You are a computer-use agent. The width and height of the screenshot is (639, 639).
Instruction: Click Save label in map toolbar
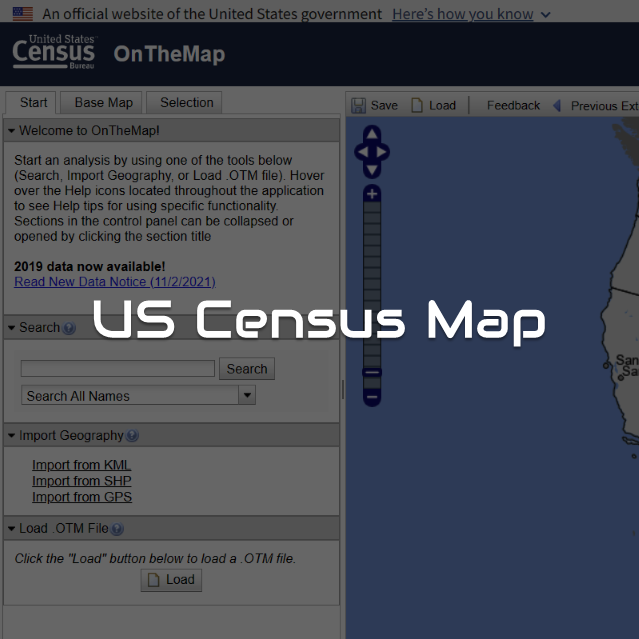coord(384,106)
